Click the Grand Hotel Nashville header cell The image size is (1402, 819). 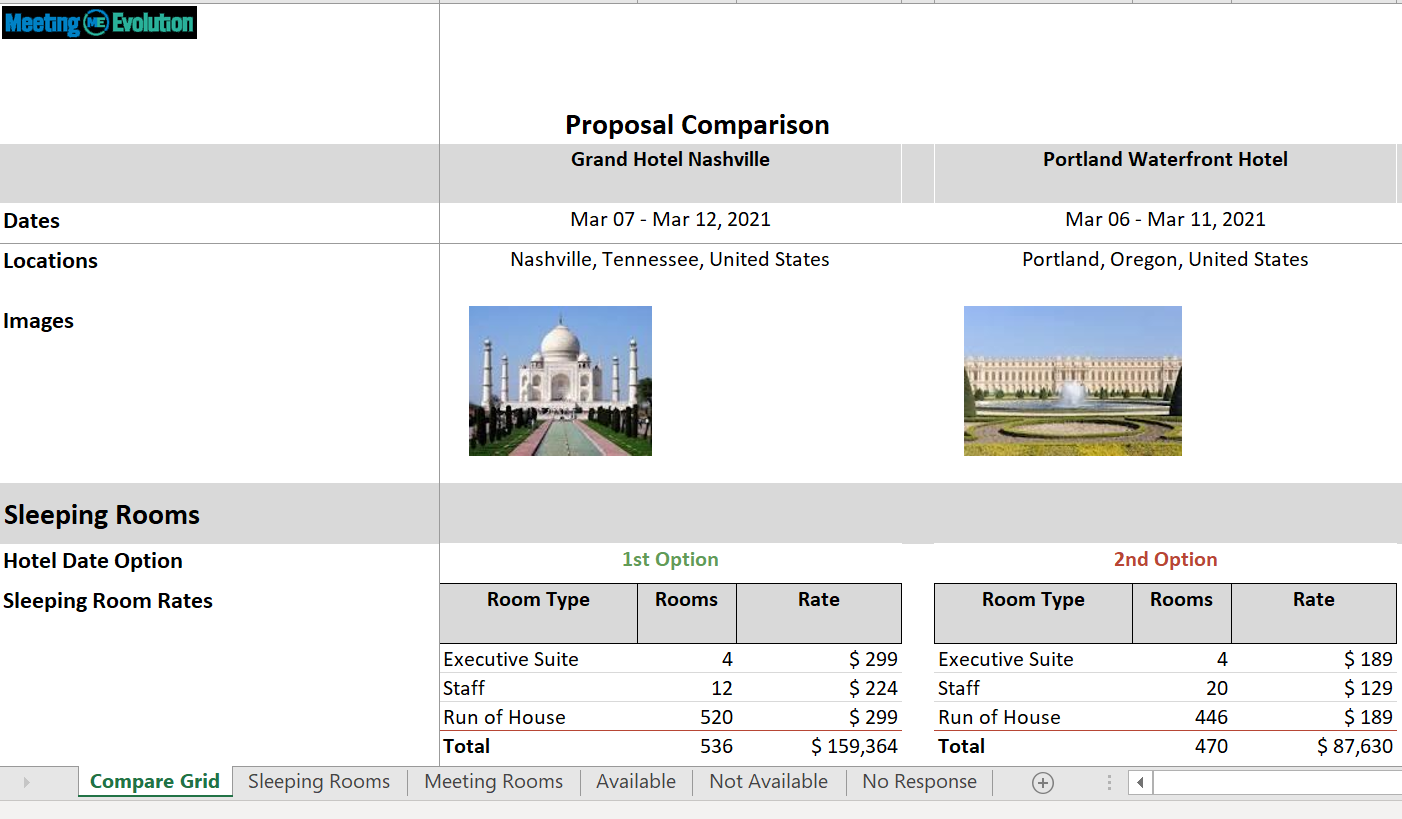[x=670, y=160]
